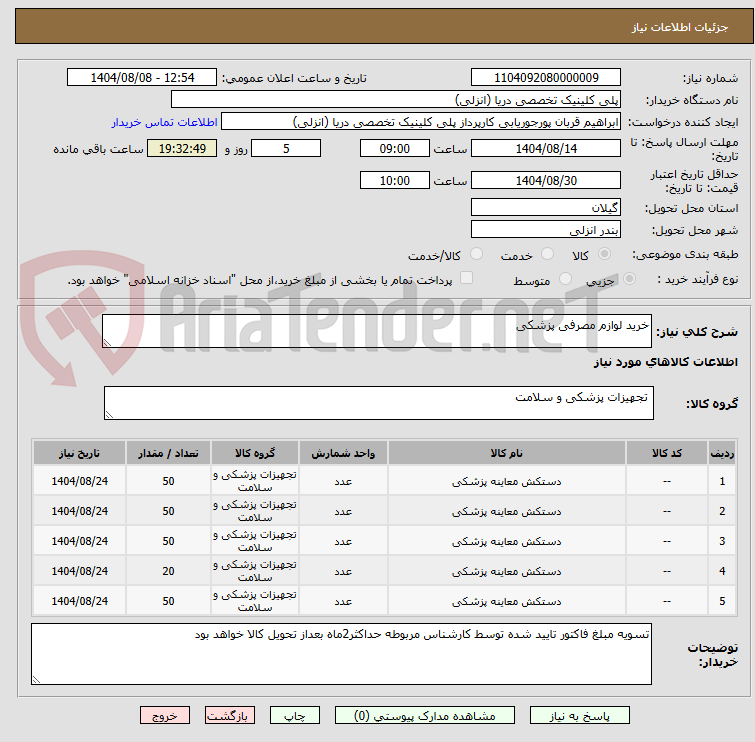Click the requester field ابراهیم قربان پورجوریابی
The image size is (755, 742).
click(421, 122)
